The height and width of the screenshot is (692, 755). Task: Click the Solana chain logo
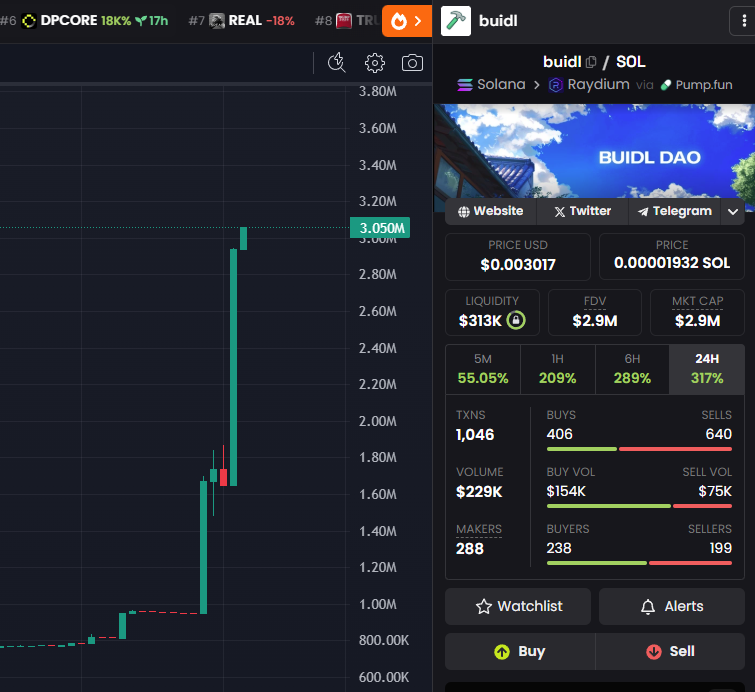click(465, 85)
